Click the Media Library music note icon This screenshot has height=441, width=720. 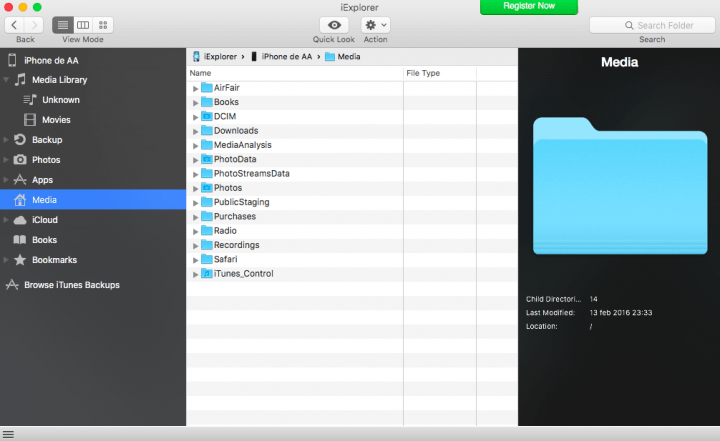coord(20,79)
